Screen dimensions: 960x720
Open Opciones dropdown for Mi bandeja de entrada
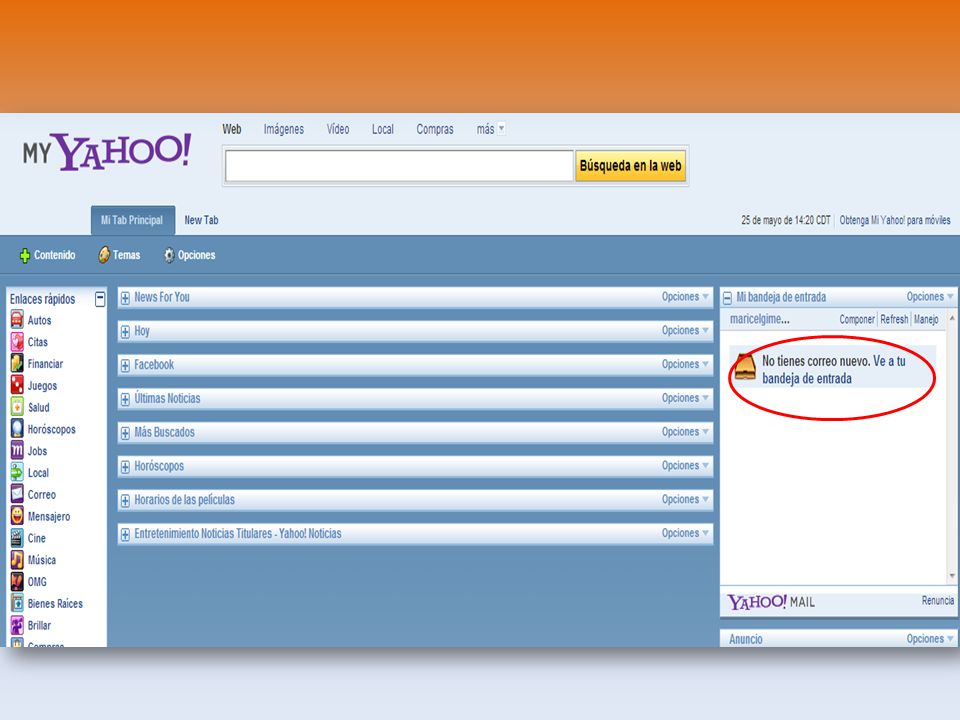click(x=930, y=296)
